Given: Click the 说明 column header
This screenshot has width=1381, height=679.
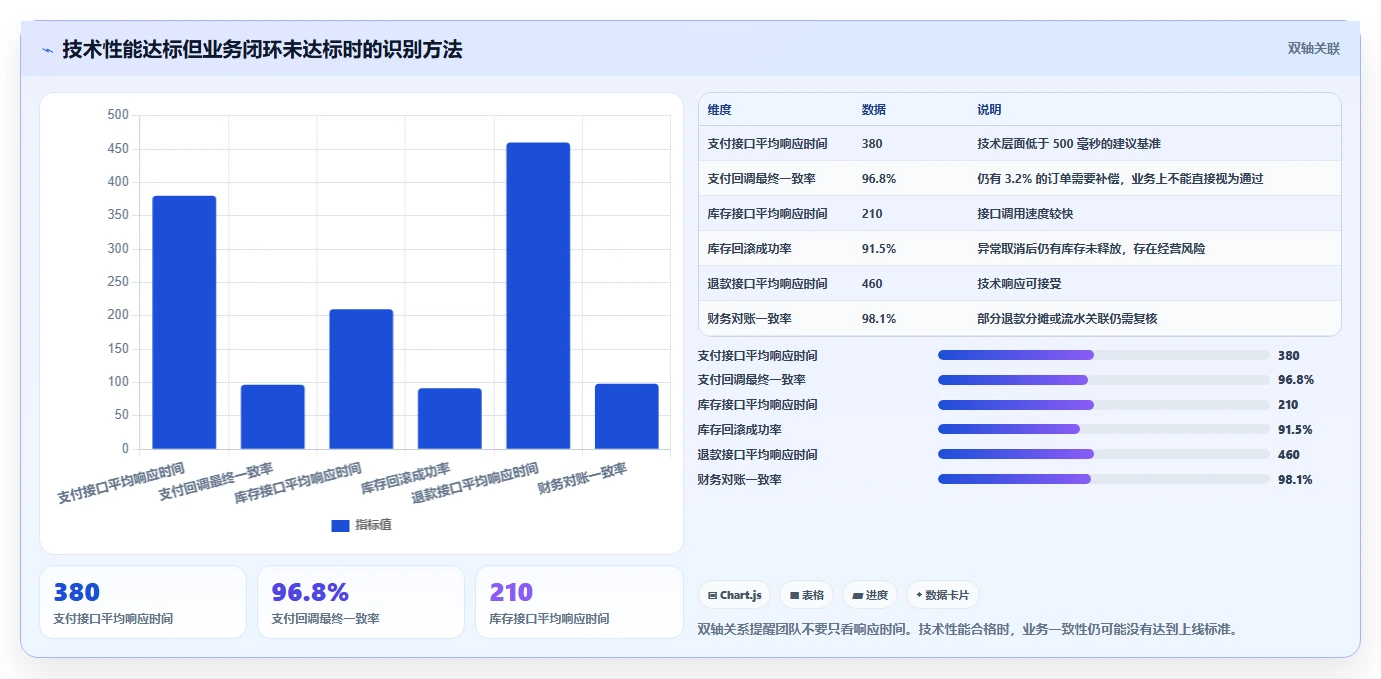Looking at the screenshot, I should click(989, 110).
